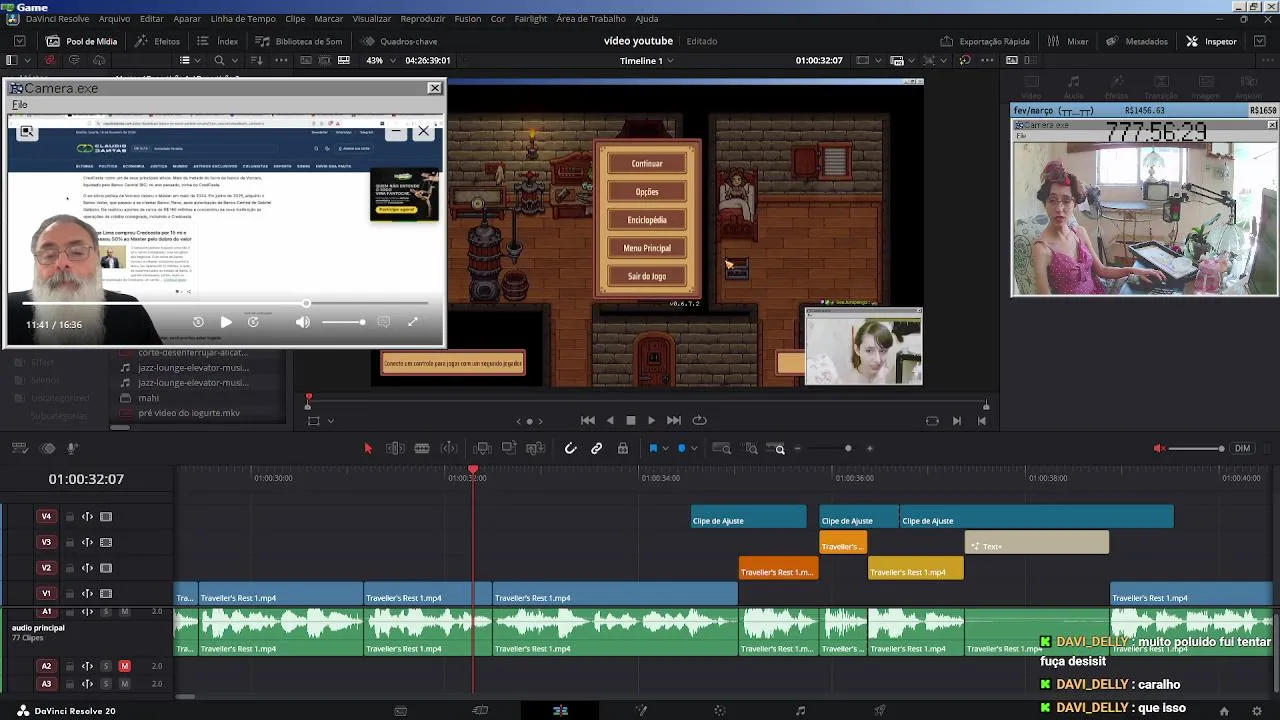Image resolution: width=1280 pixels, height=720 pixels.
Task: Disable video track V3 filmstrip toggle
Action: click(106, 543)
